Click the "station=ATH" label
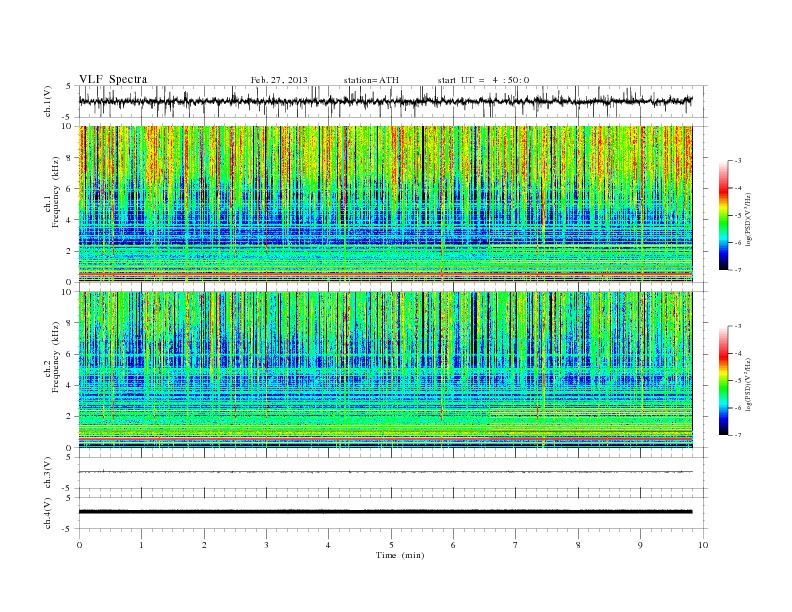792x612 pixels. tap(371, 80)
